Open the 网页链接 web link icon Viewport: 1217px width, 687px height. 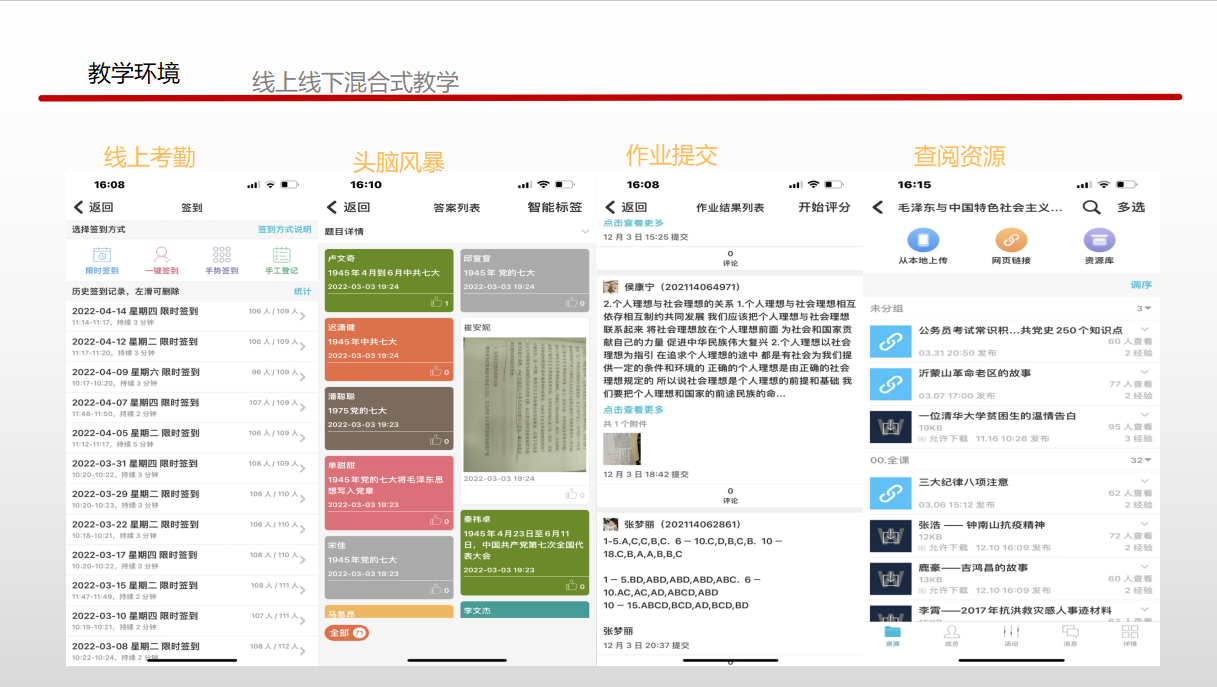(1011, 241)
